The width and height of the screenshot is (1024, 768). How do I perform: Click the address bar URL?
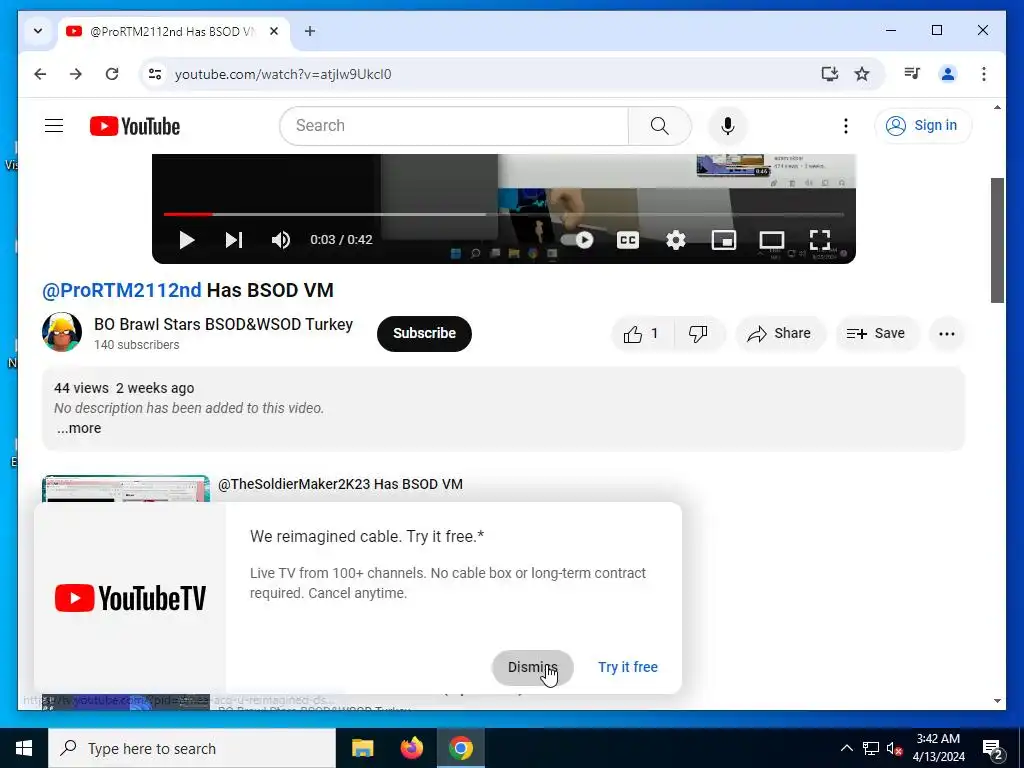coord(283,74)
